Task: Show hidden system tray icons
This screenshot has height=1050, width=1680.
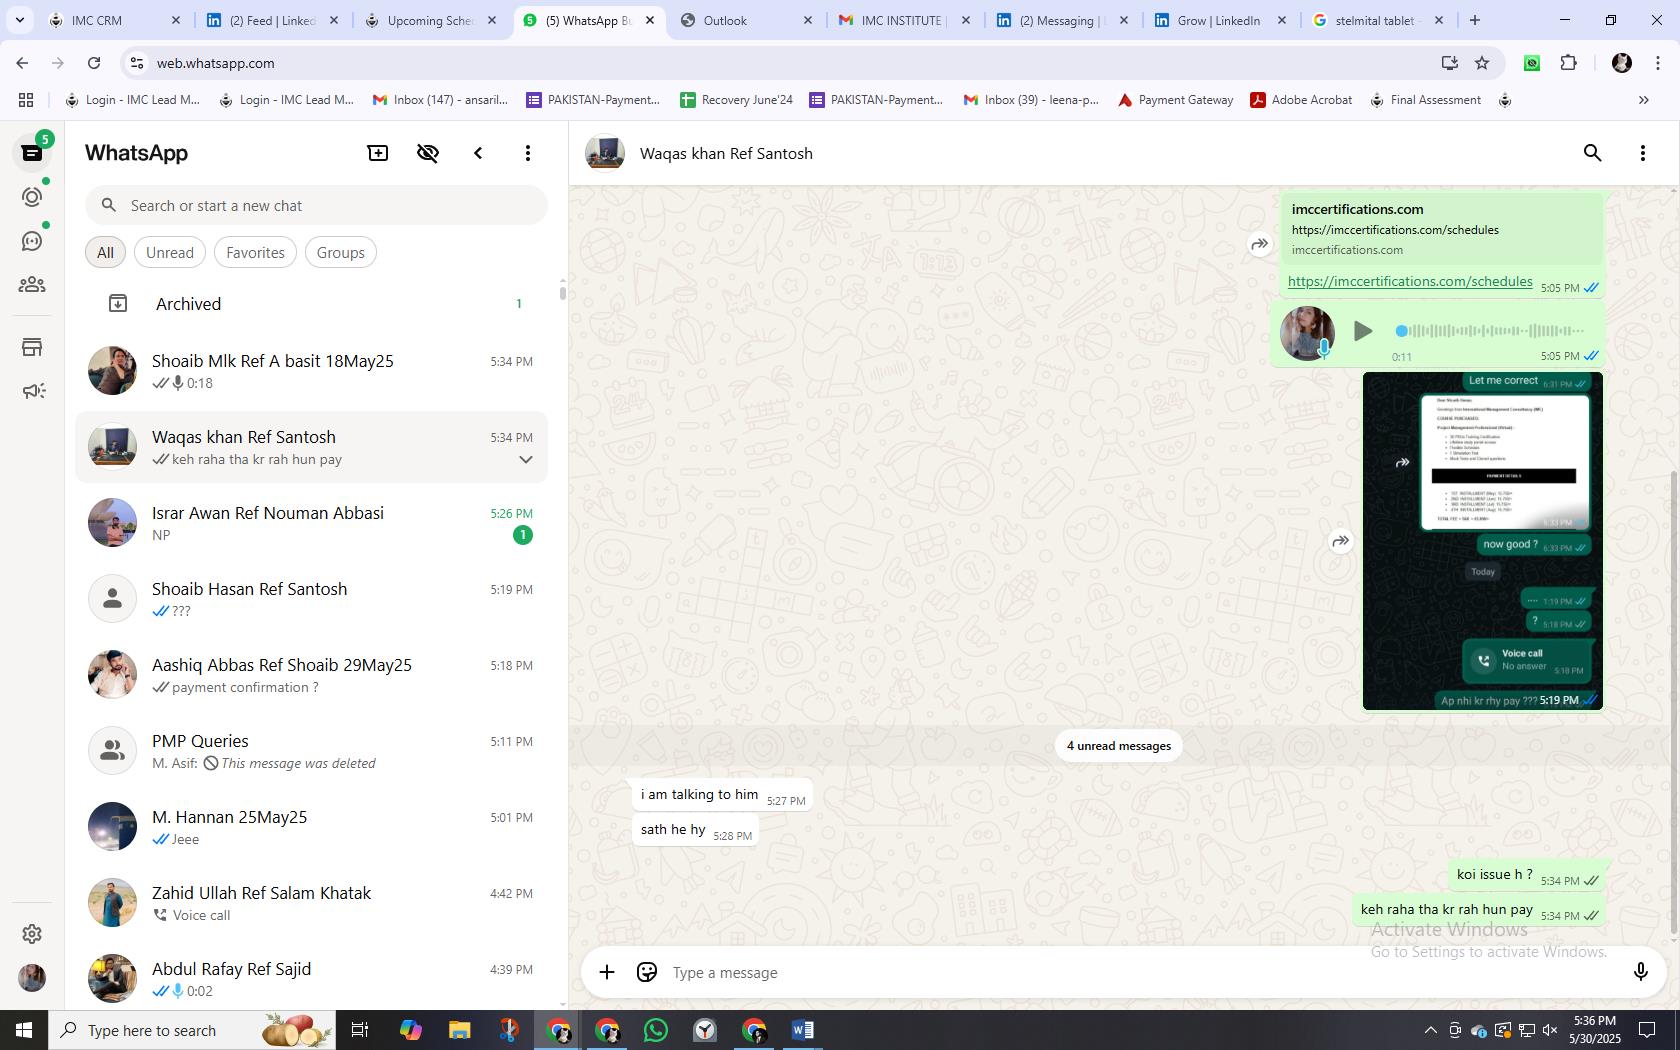Action: pos(1430,1030)
